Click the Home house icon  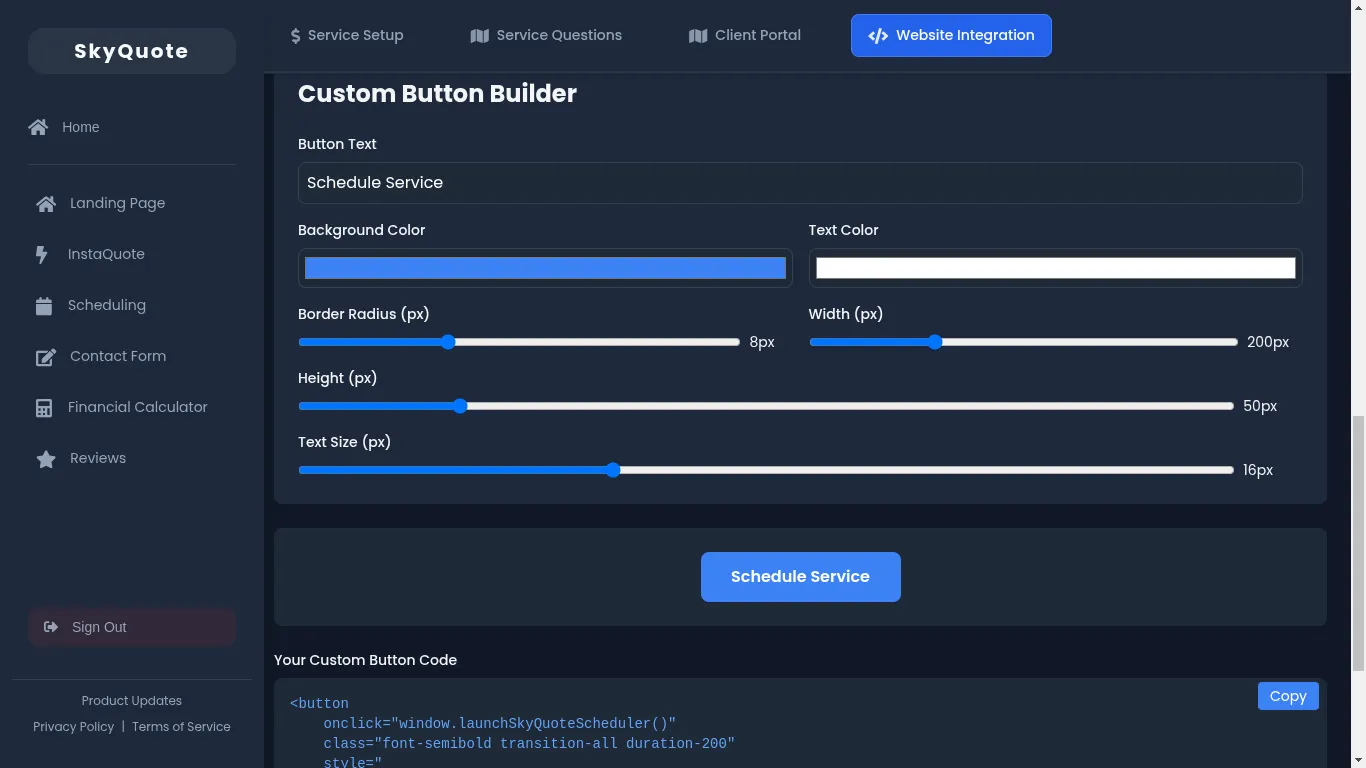coord(38,127)
